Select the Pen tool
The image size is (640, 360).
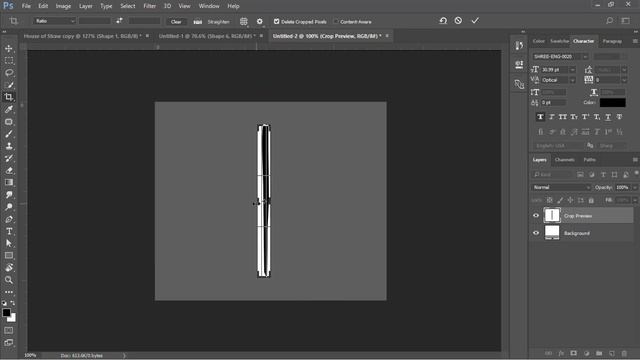[9, 219]
